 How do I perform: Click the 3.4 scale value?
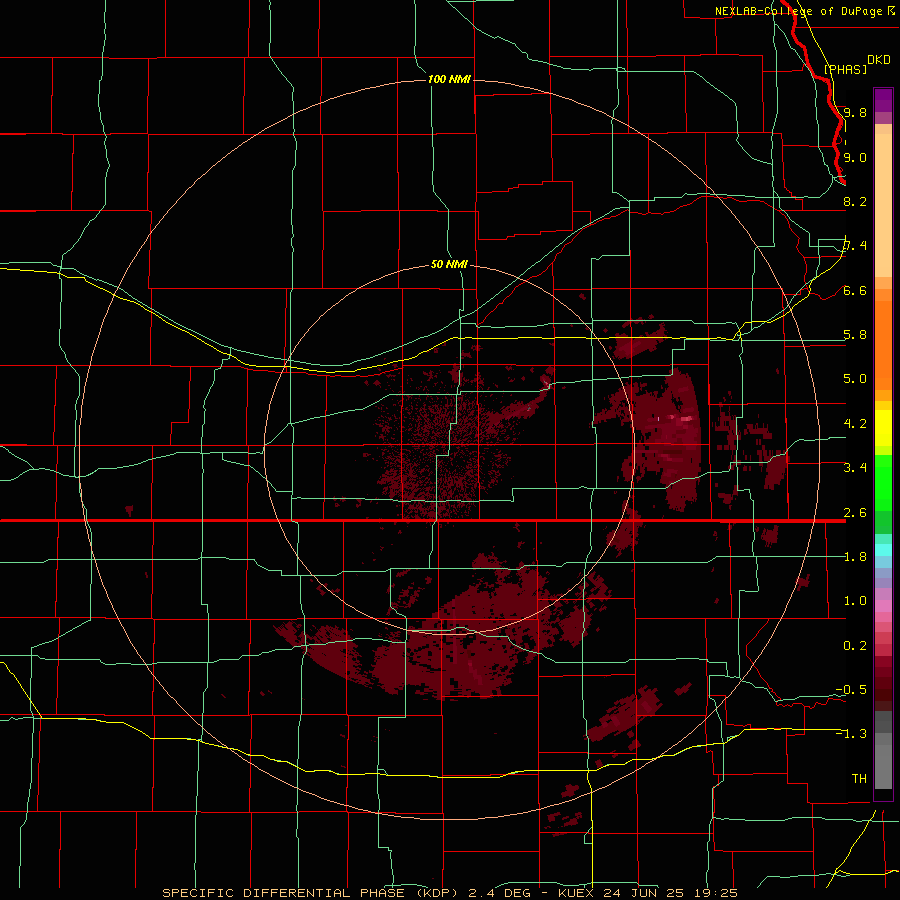click(x=855, y=468)
